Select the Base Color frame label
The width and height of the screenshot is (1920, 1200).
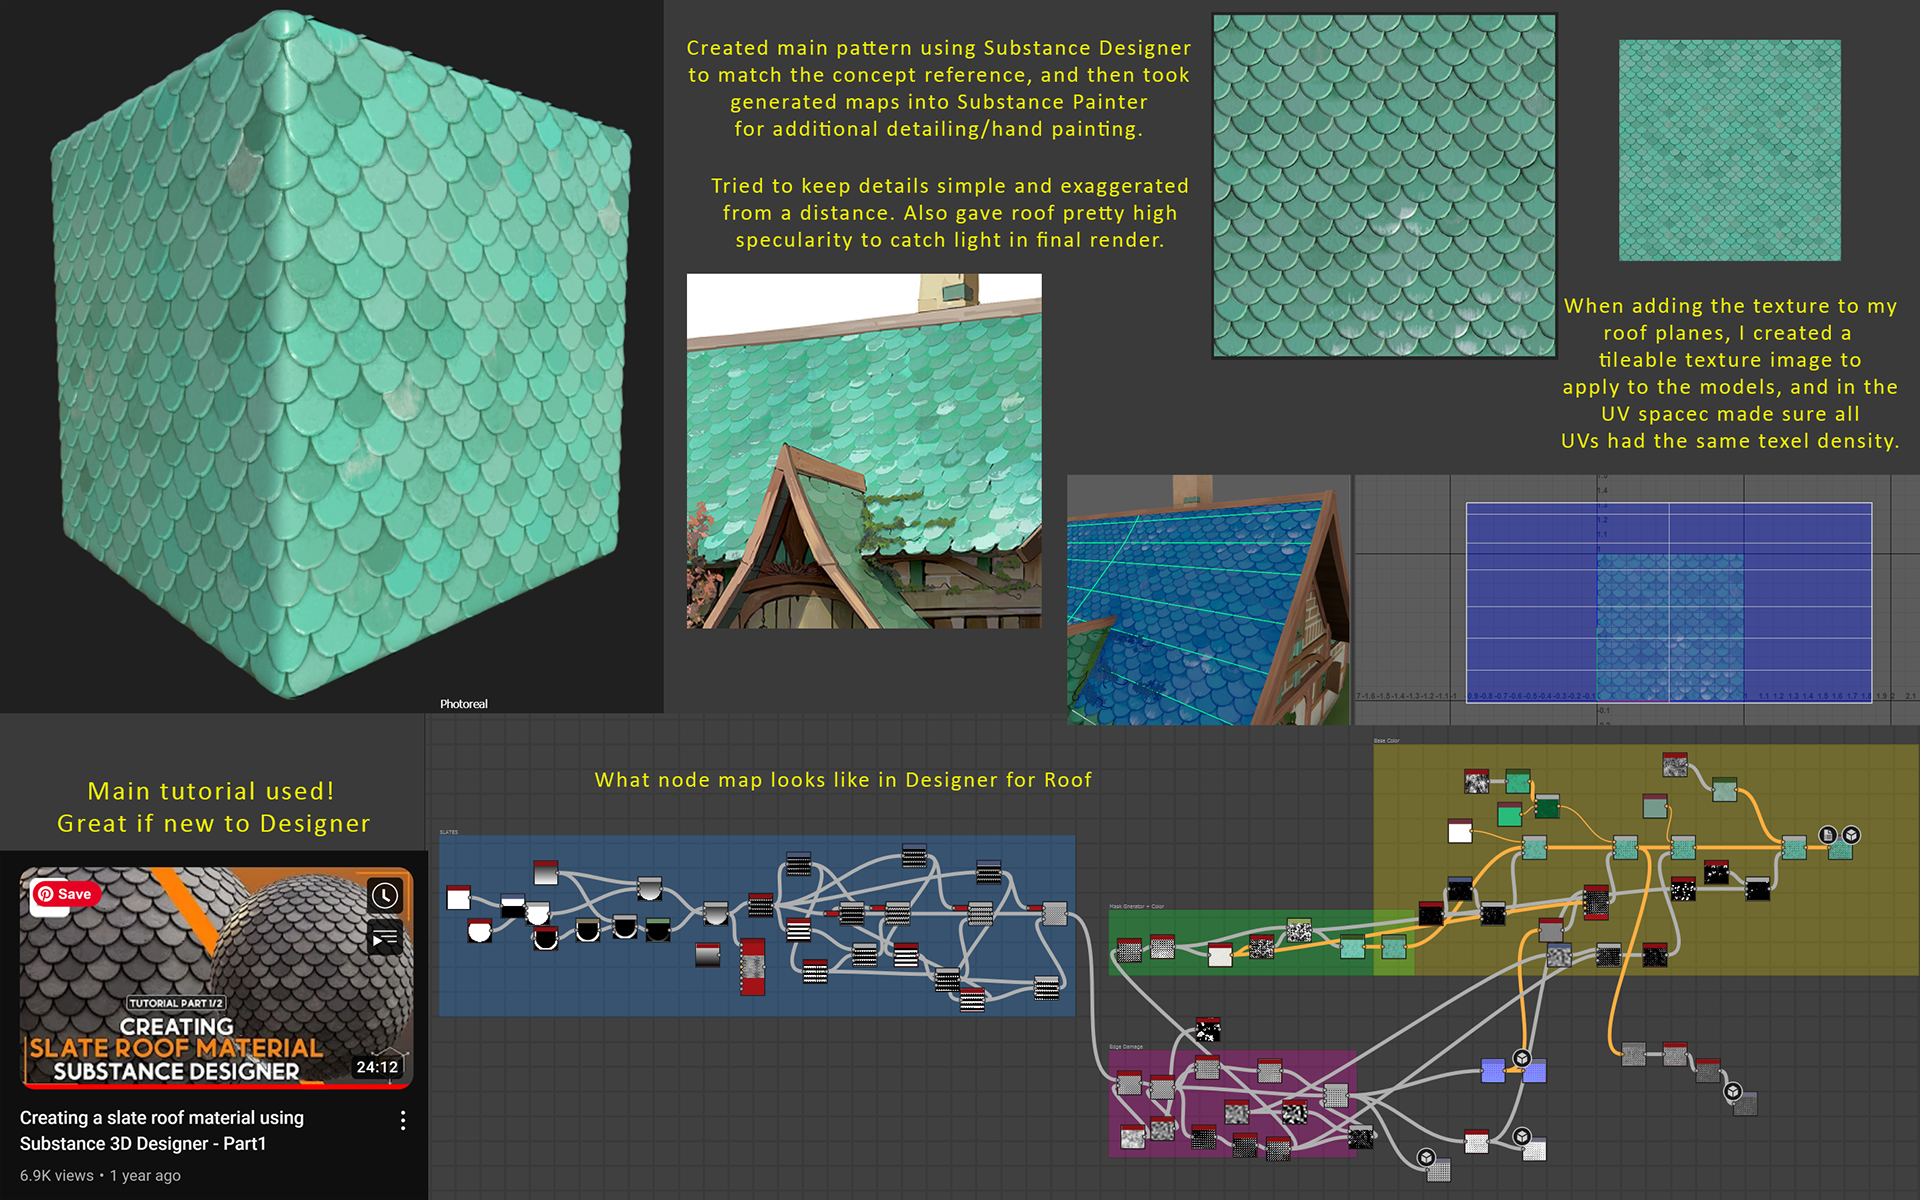tap(1387, 741)
